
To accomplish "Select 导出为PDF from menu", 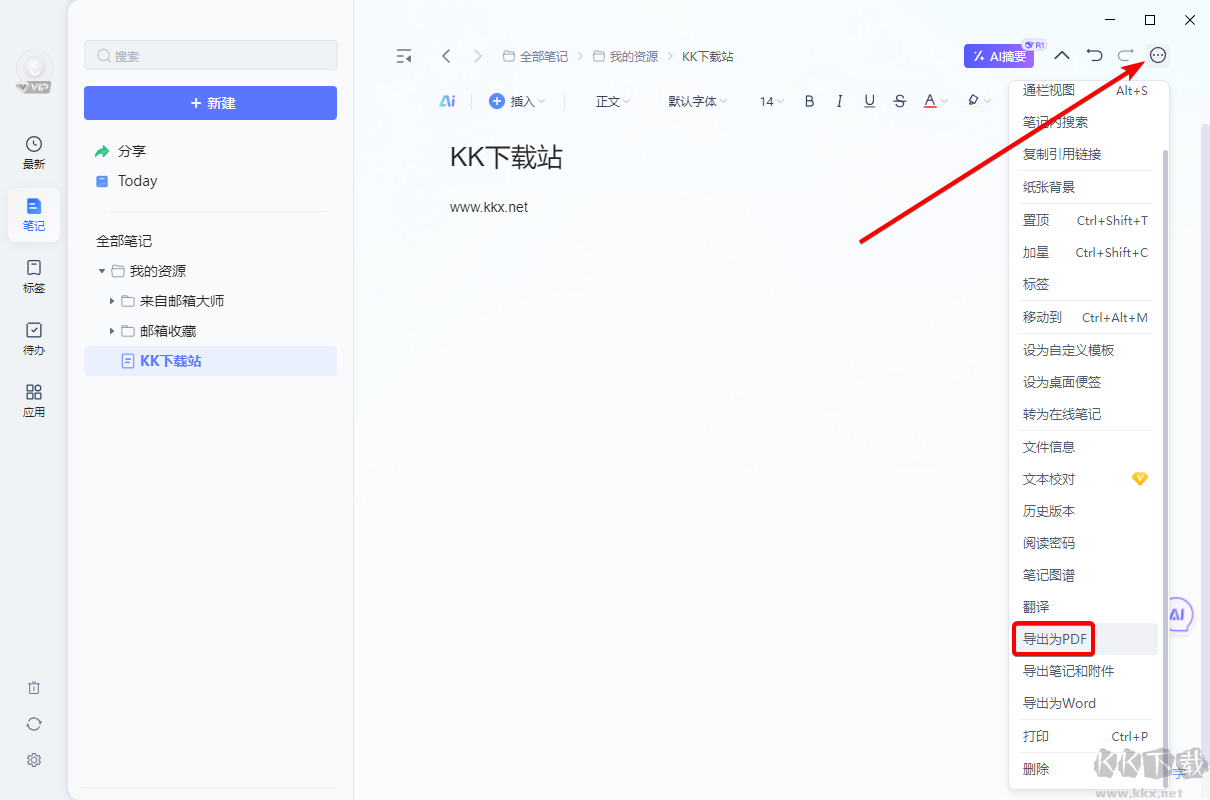I will [1055, 639].
